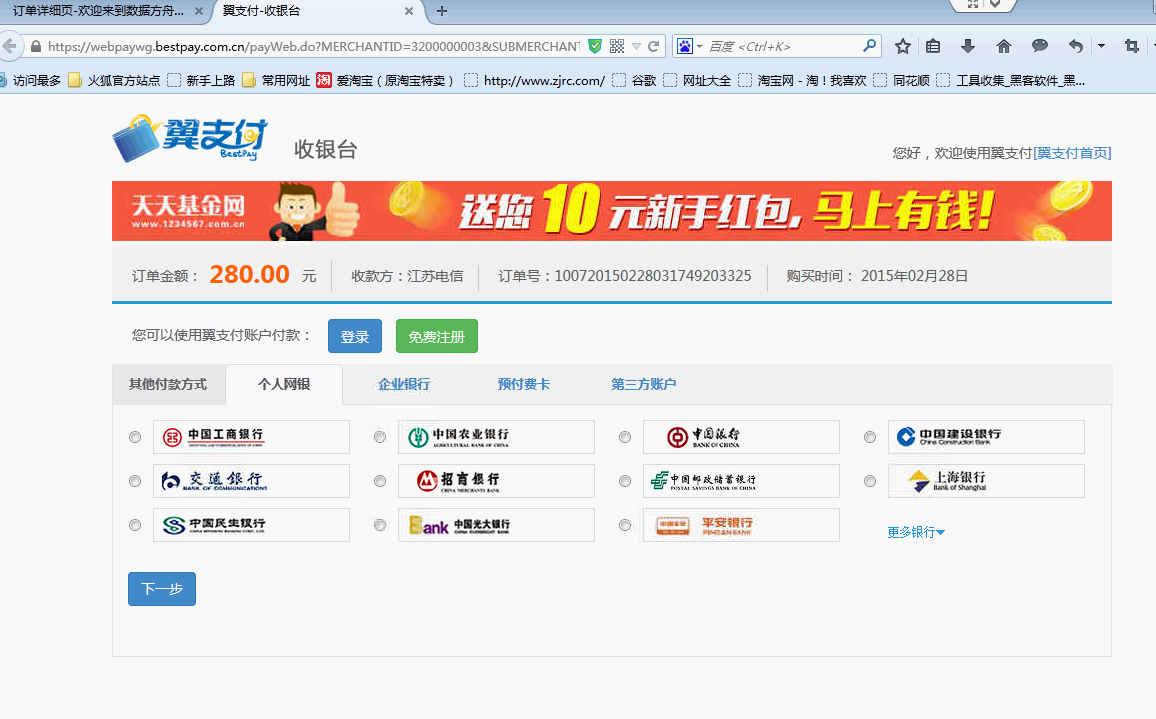Screen dimensions: 1156x719
Task: Select 中国邮政储蓄银行 radio button
Action: (625, 482)
